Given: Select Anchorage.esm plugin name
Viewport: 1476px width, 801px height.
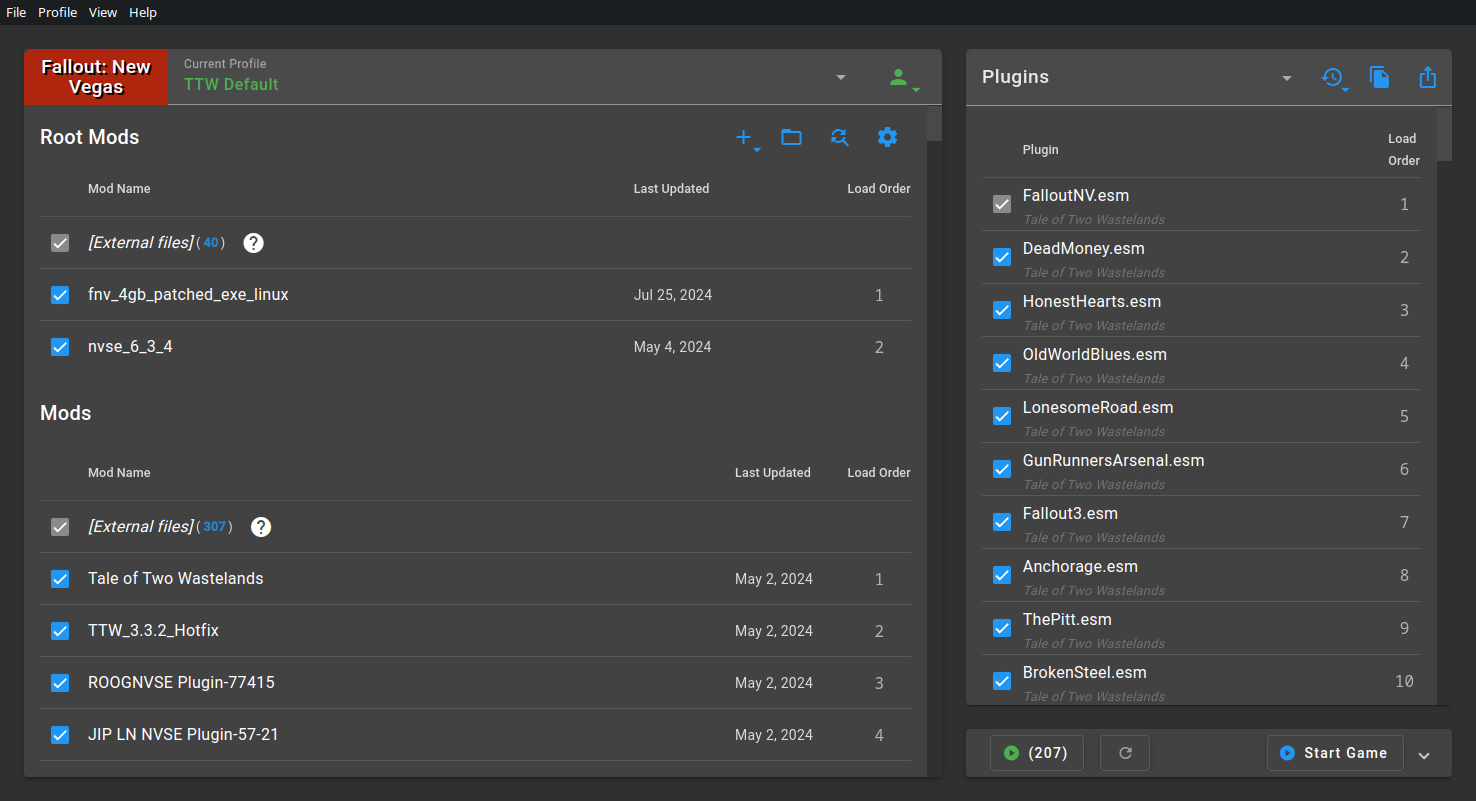Looking at the screenshot, I should (1080, 567).
